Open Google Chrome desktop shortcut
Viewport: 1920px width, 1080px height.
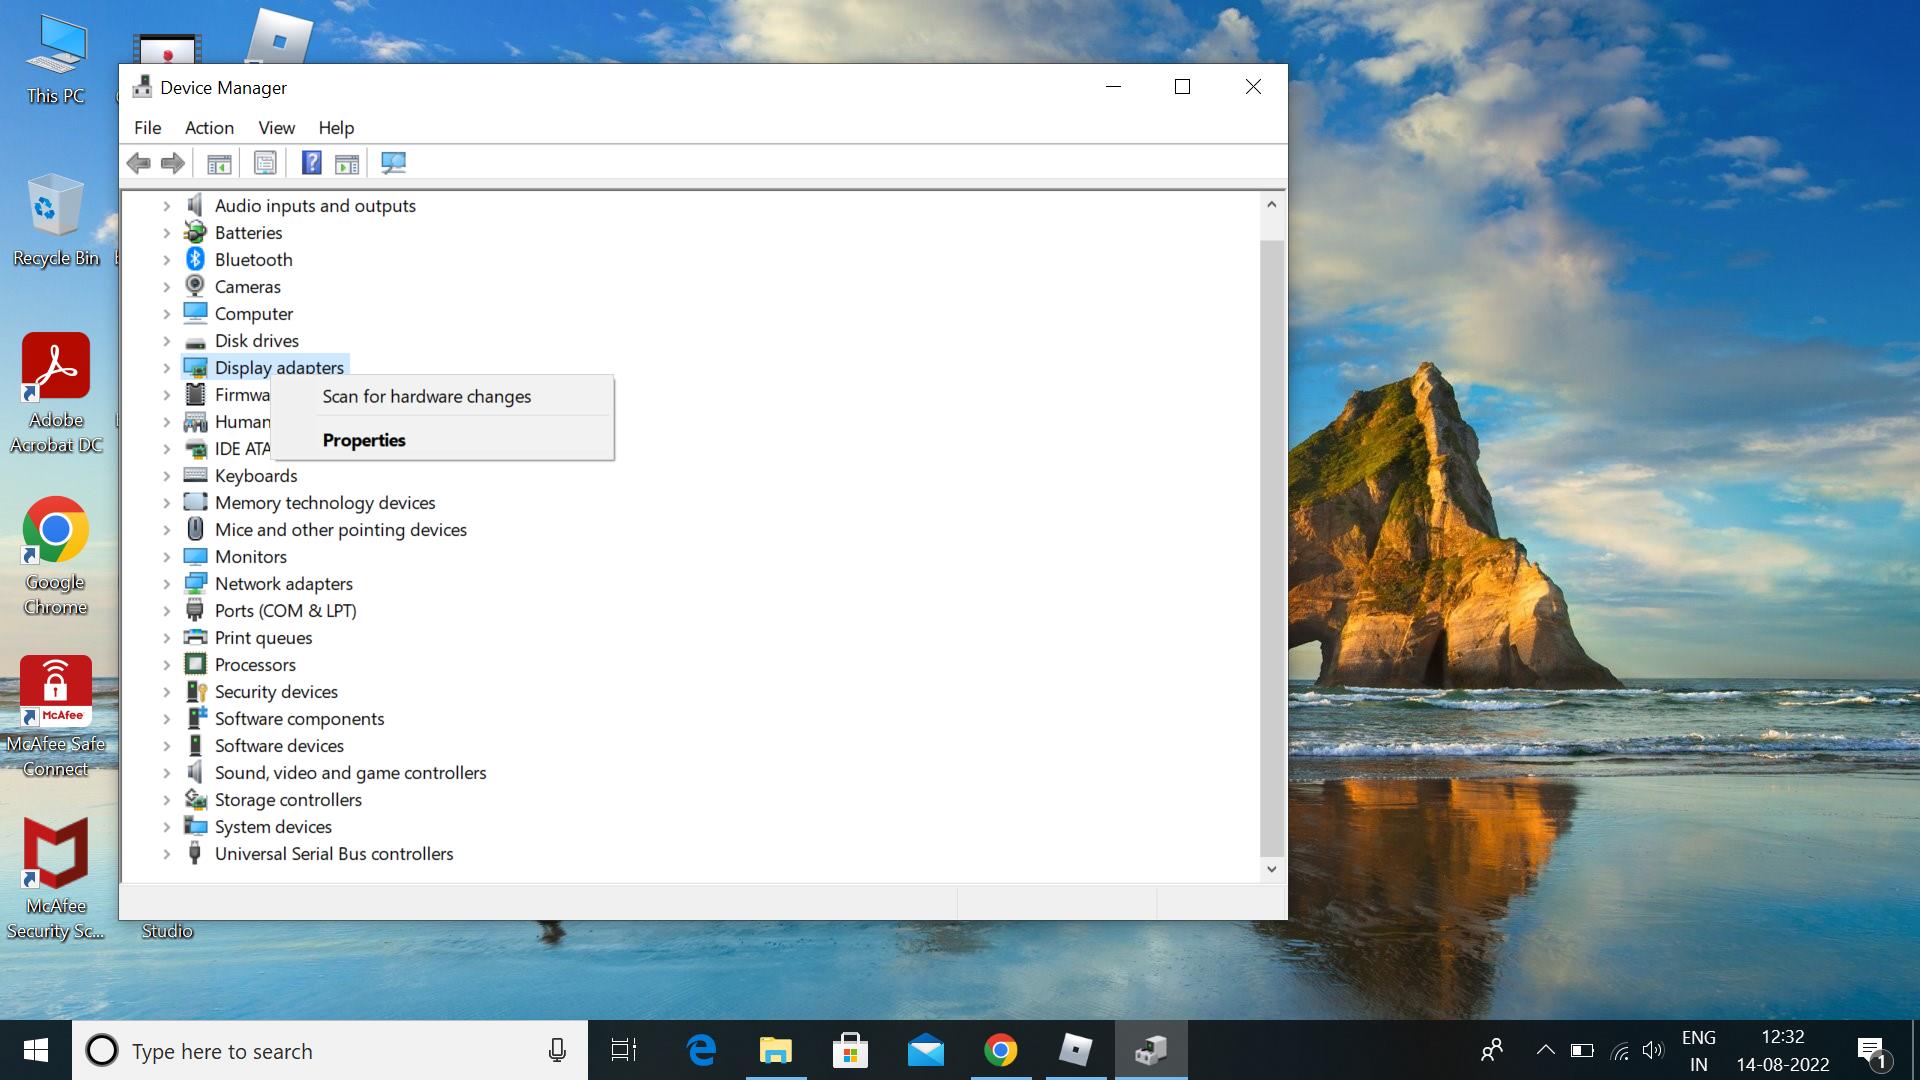56,556
